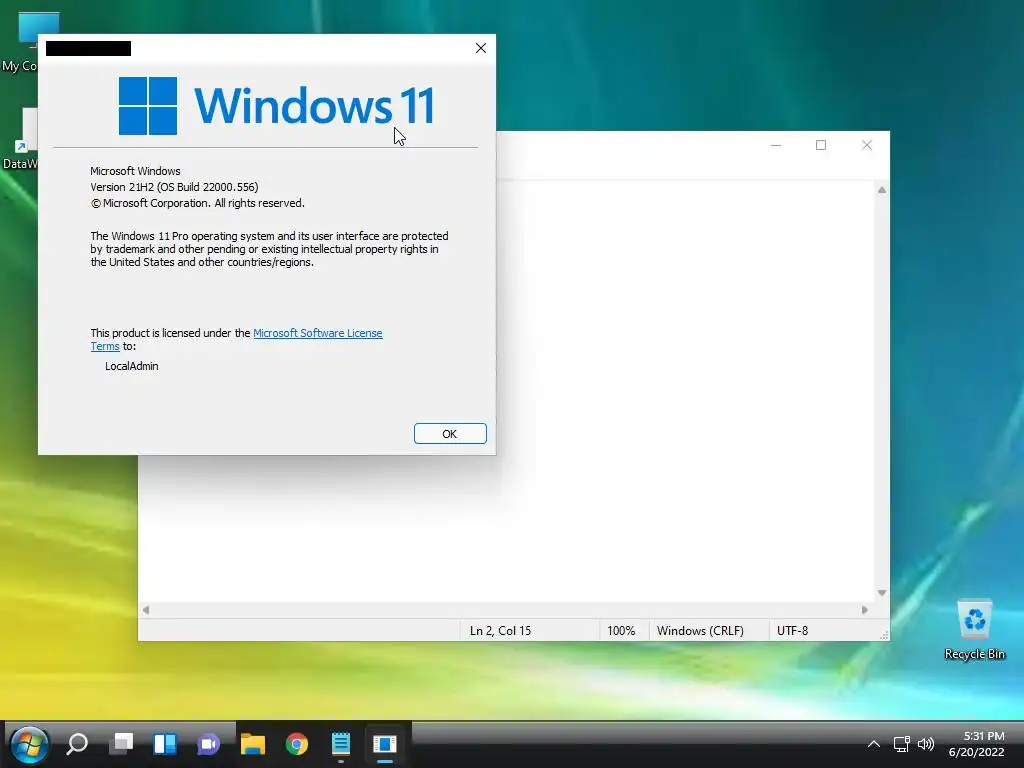Click Notepad horizontal scrollbar left arrow

[146, 610]
